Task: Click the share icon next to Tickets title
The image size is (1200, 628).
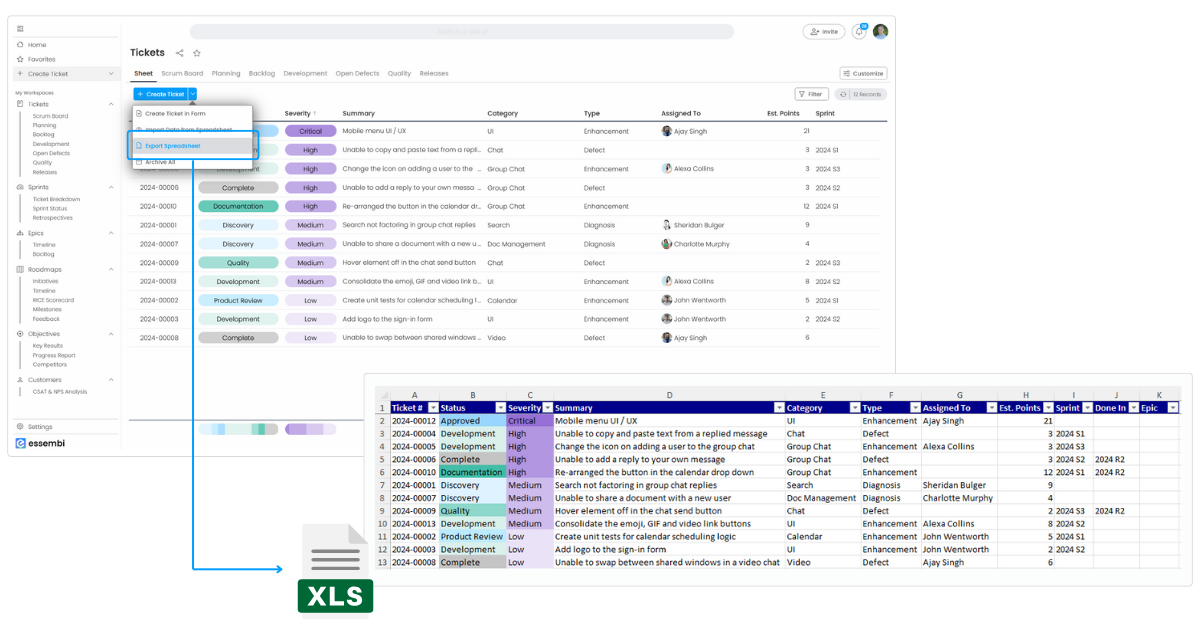Action: point(178,52)
